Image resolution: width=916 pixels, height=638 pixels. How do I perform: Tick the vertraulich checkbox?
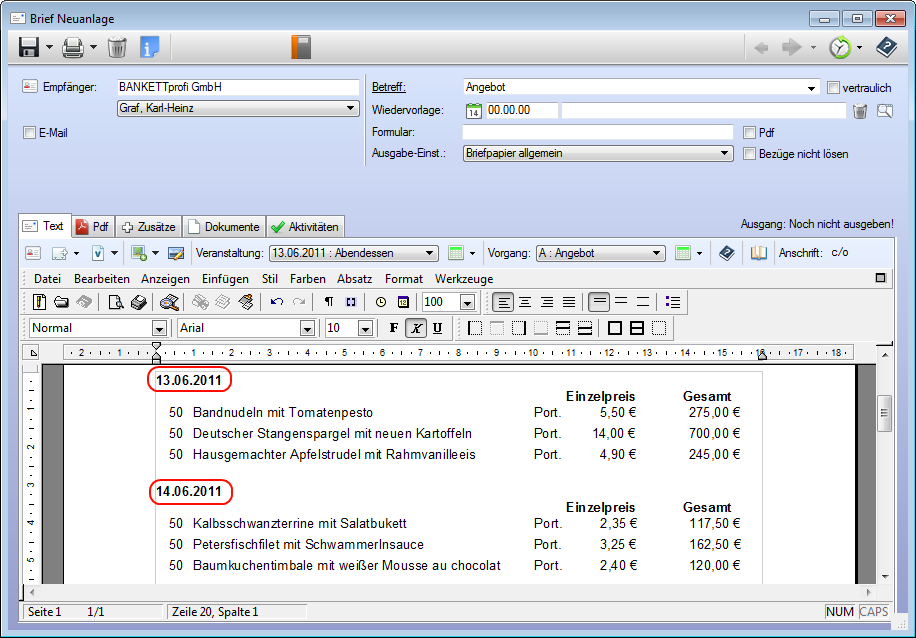[833, 88]
